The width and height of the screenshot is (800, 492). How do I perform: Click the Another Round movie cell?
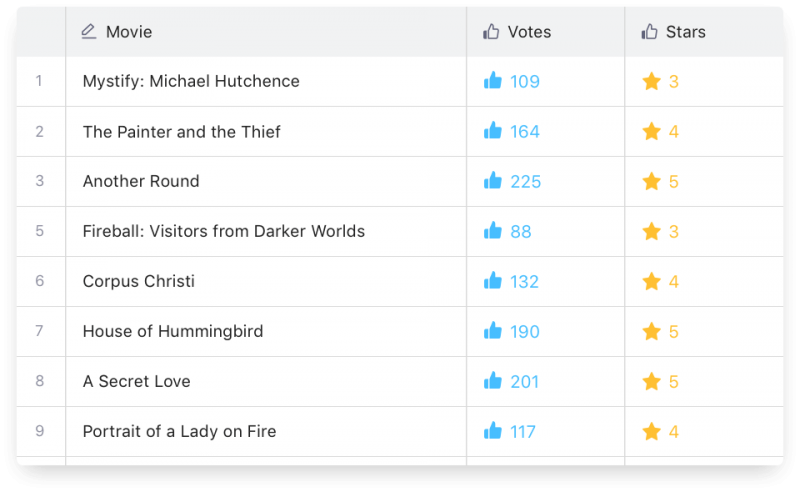pos(141,181)
